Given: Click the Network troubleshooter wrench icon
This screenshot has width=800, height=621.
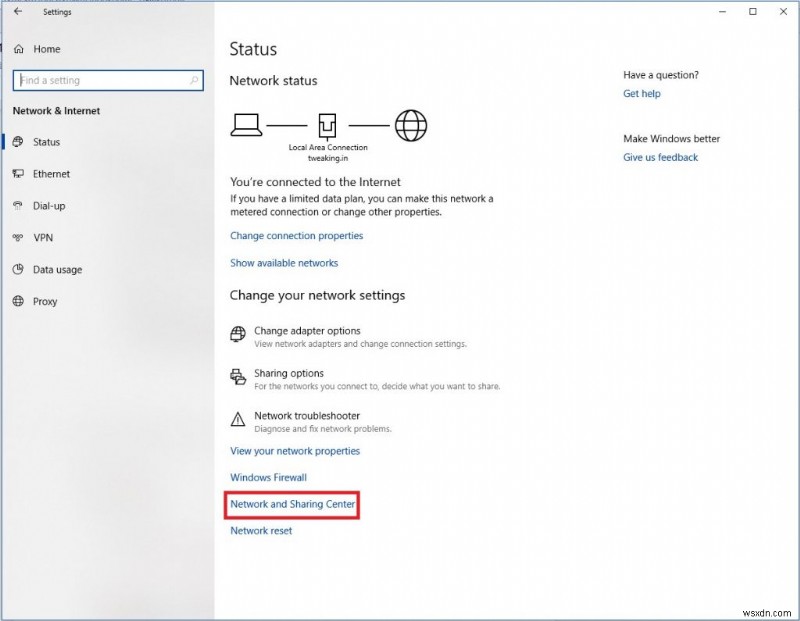Looking at the screenshot, I should [237, 419].
